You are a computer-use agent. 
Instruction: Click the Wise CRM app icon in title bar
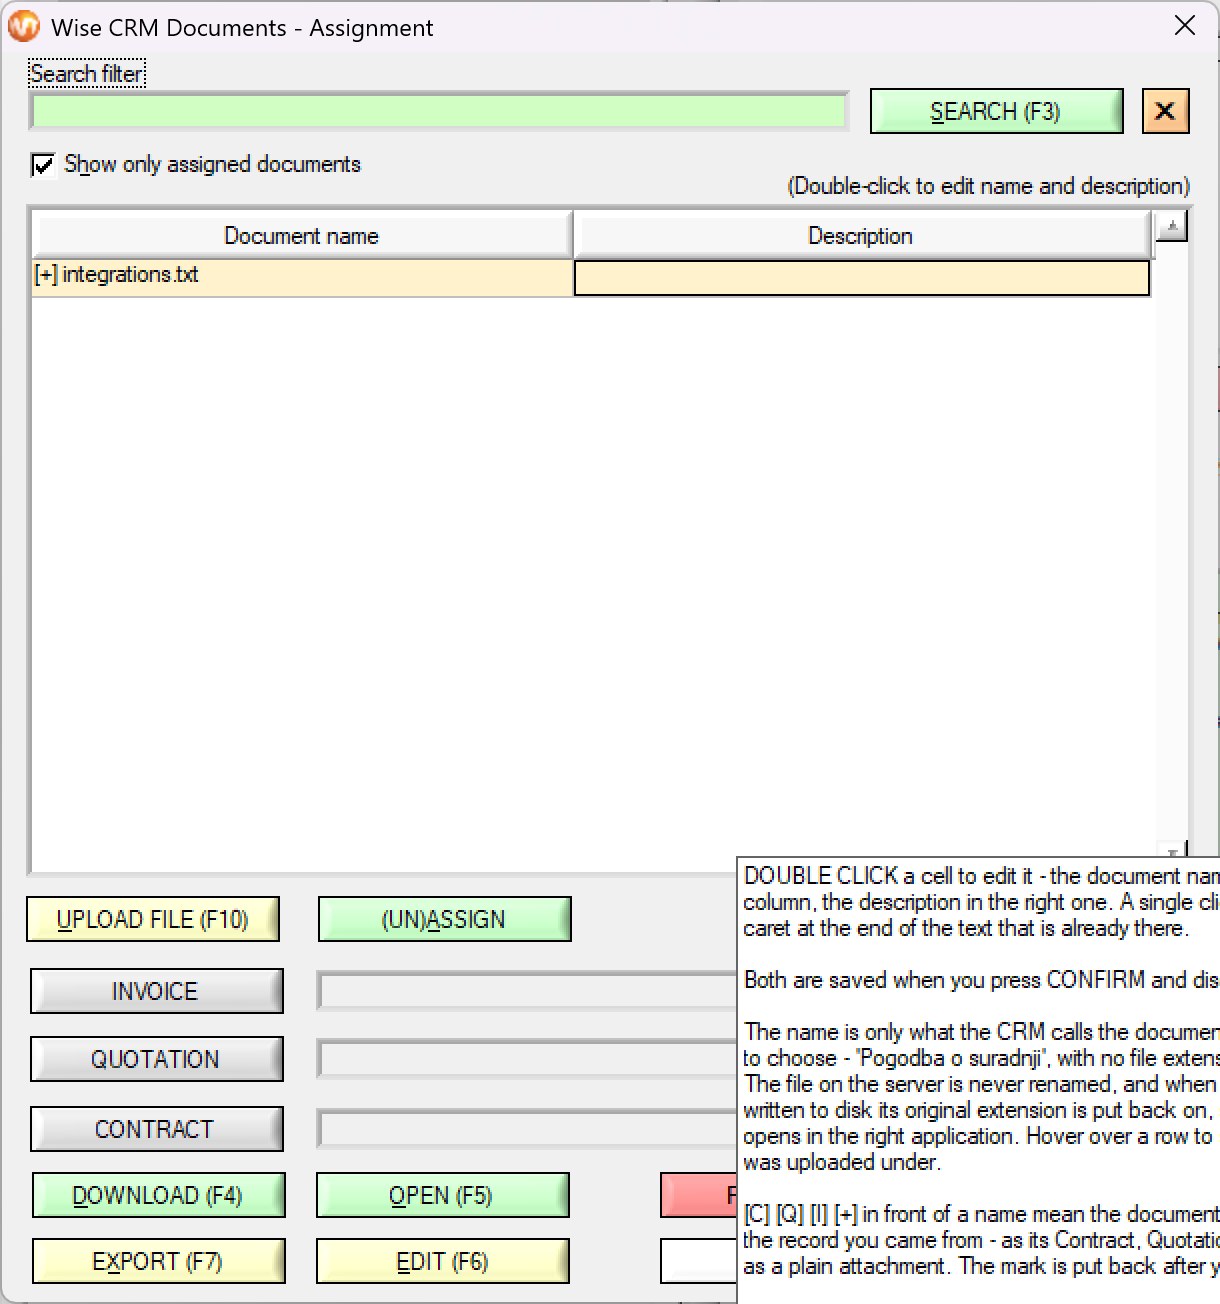click(x=24, y=27)
